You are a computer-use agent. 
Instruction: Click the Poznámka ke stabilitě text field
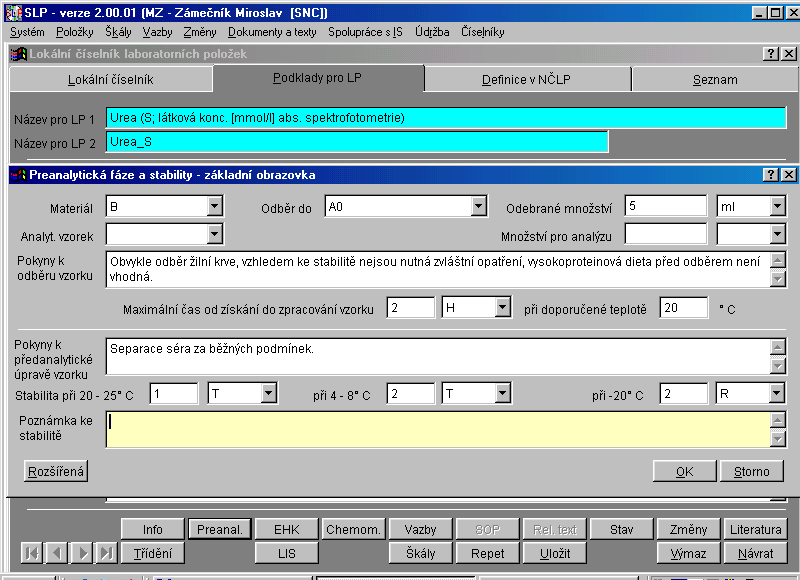point(437,429)
